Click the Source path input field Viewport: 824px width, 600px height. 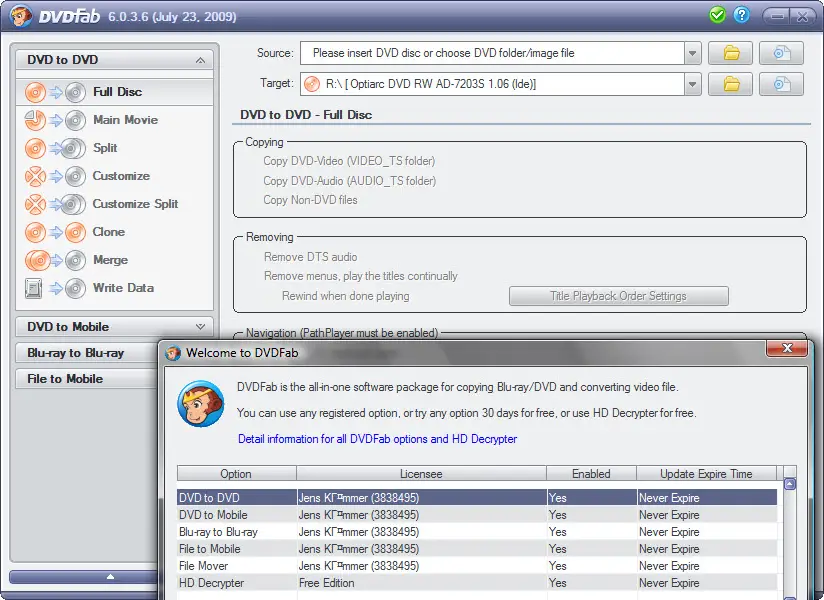(492, 53)
